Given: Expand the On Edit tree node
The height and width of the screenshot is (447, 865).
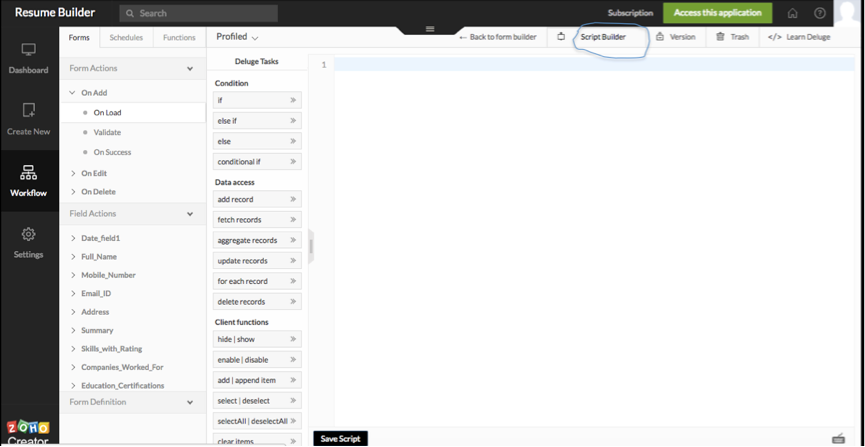Looking at the screenshot, I should (x=73, y=173).
